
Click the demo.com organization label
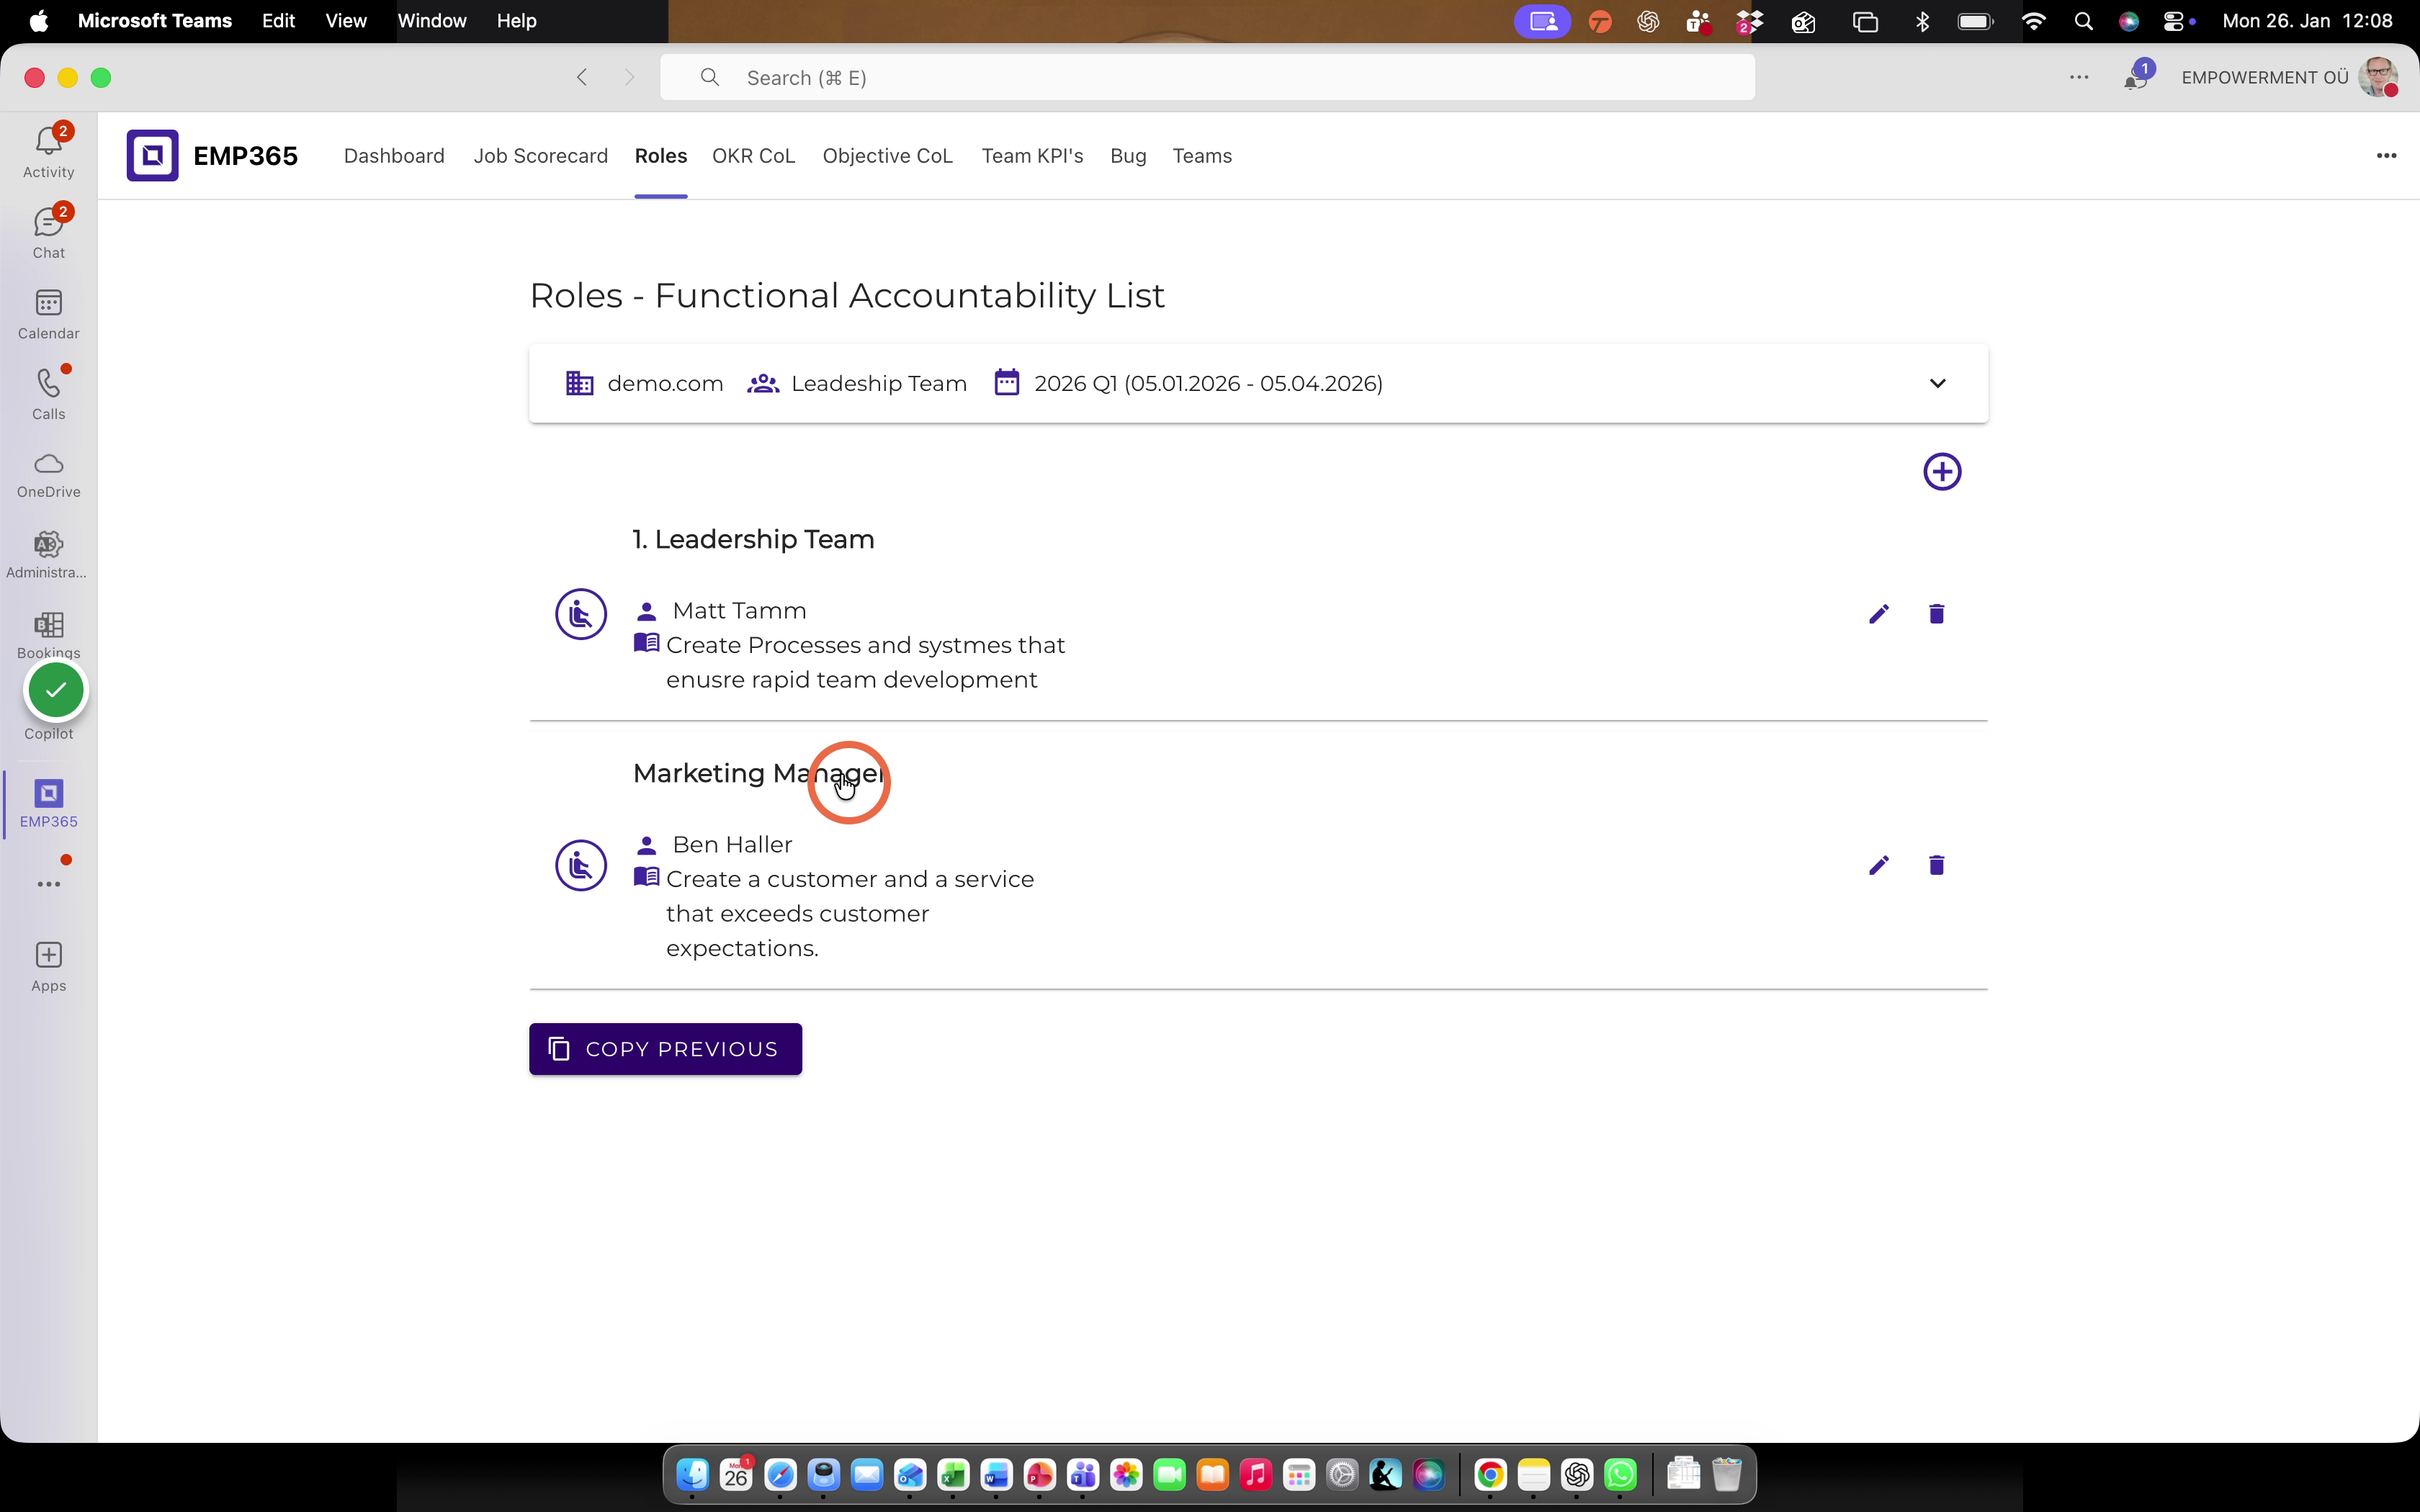pyautogui.click(x=665, y=383)
